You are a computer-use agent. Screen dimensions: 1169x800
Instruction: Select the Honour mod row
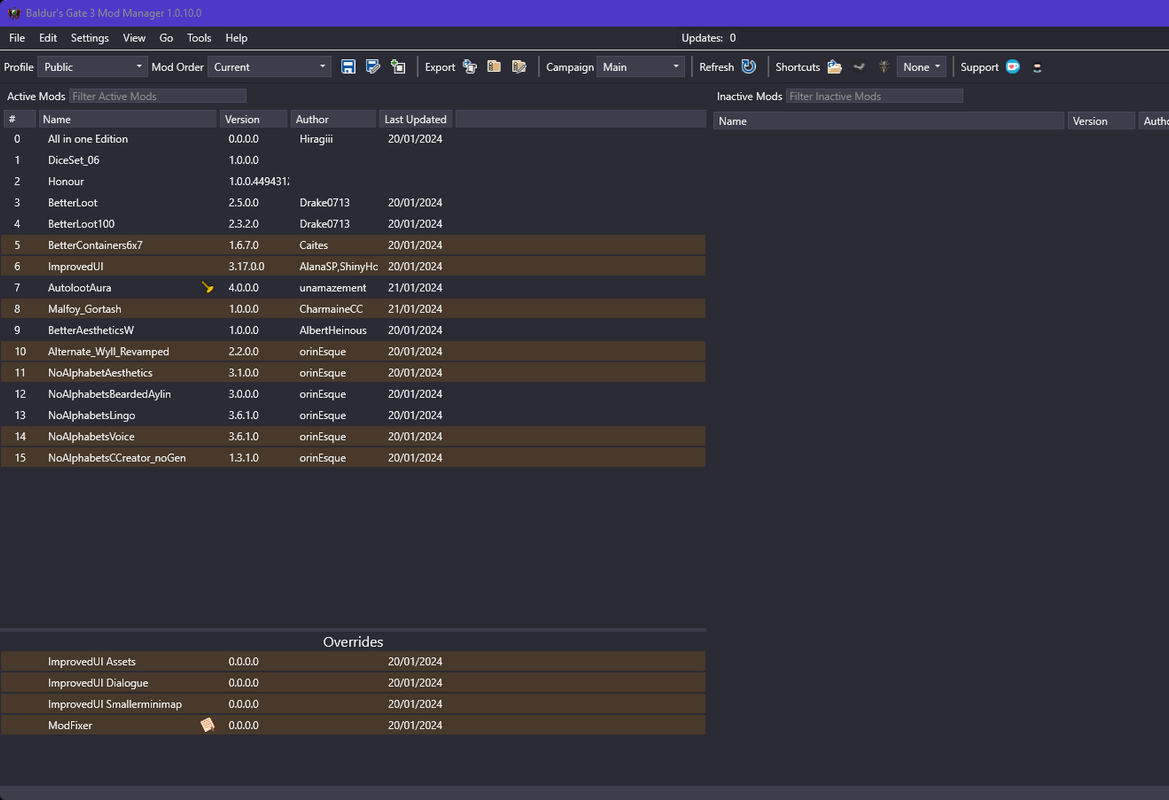click(x=353, y=181)
